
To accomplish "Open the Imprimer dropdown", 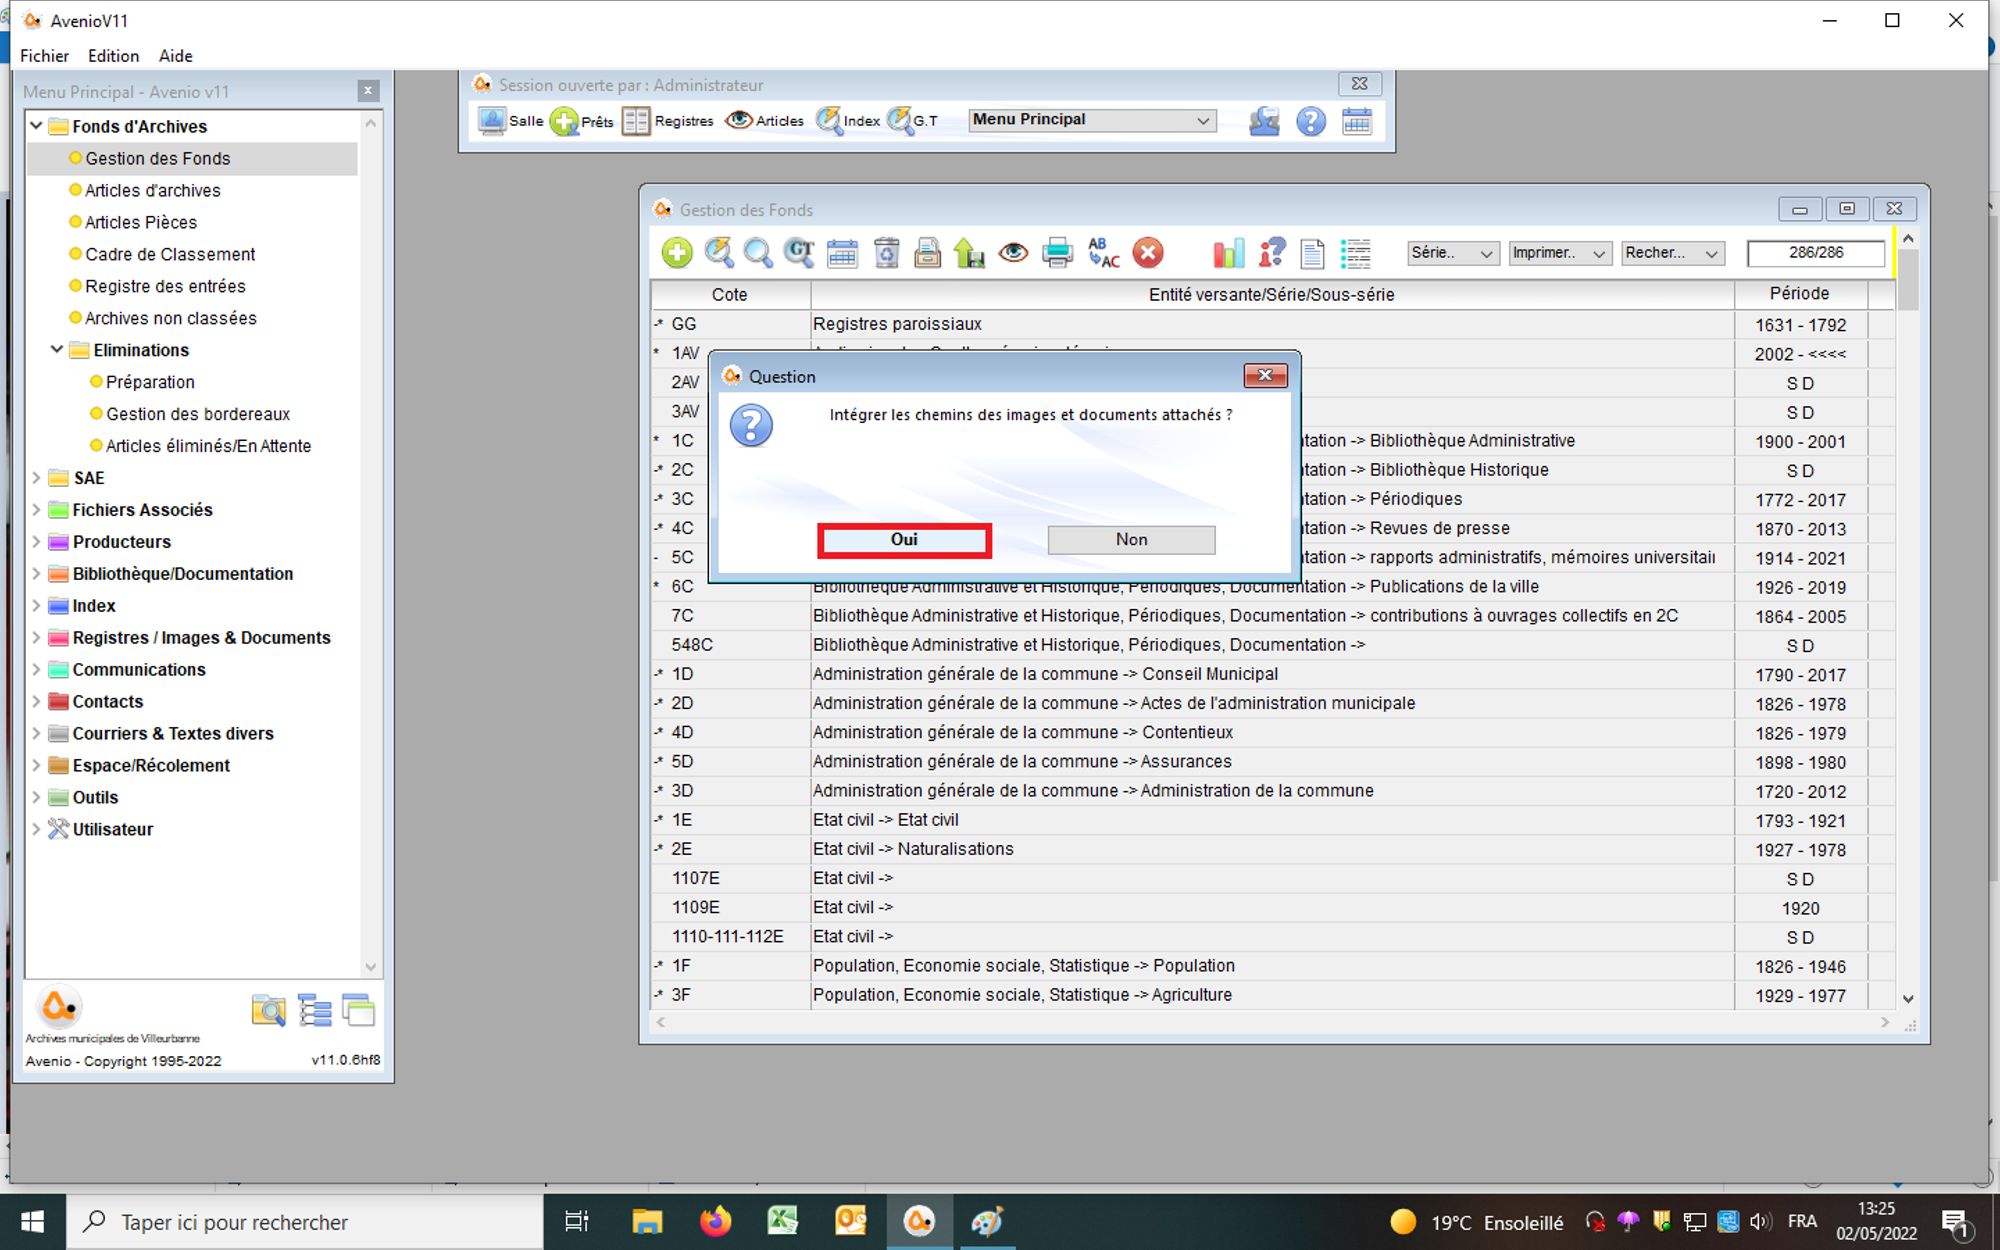I will tap(1558, 253).
